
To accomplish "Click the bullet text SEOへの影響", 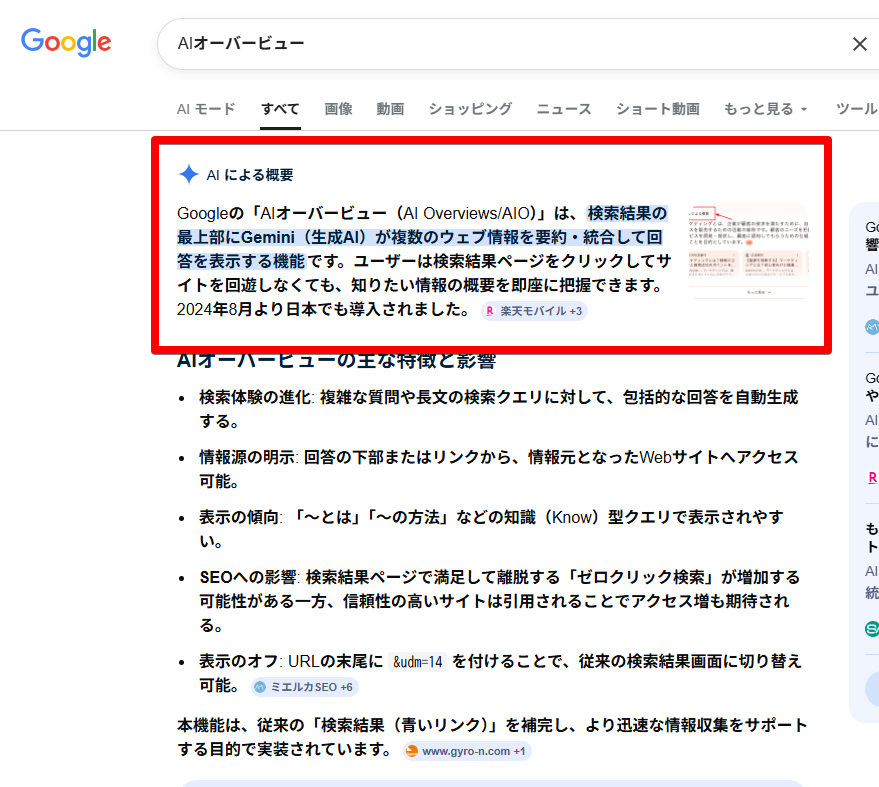I will [x=248, y=577].
